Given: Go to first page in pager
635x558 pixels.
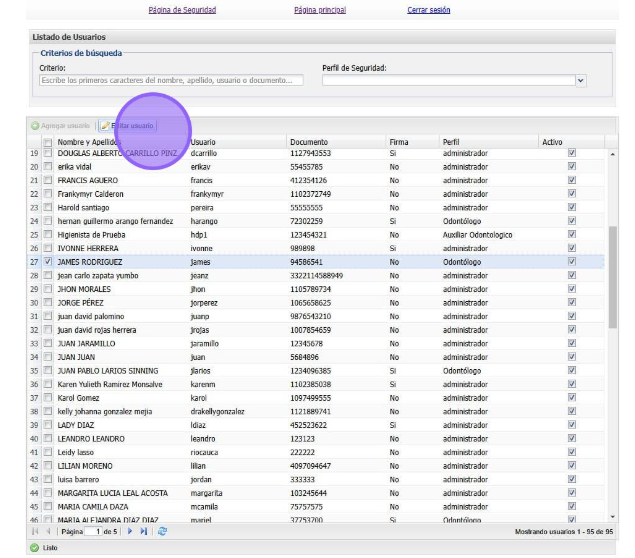Looking at the screenshot, I should tap(35, 531).
